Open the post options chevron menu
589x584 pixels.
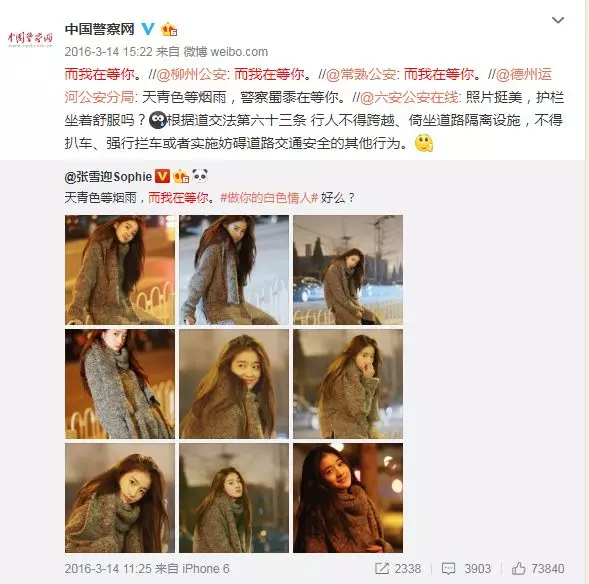558,20
